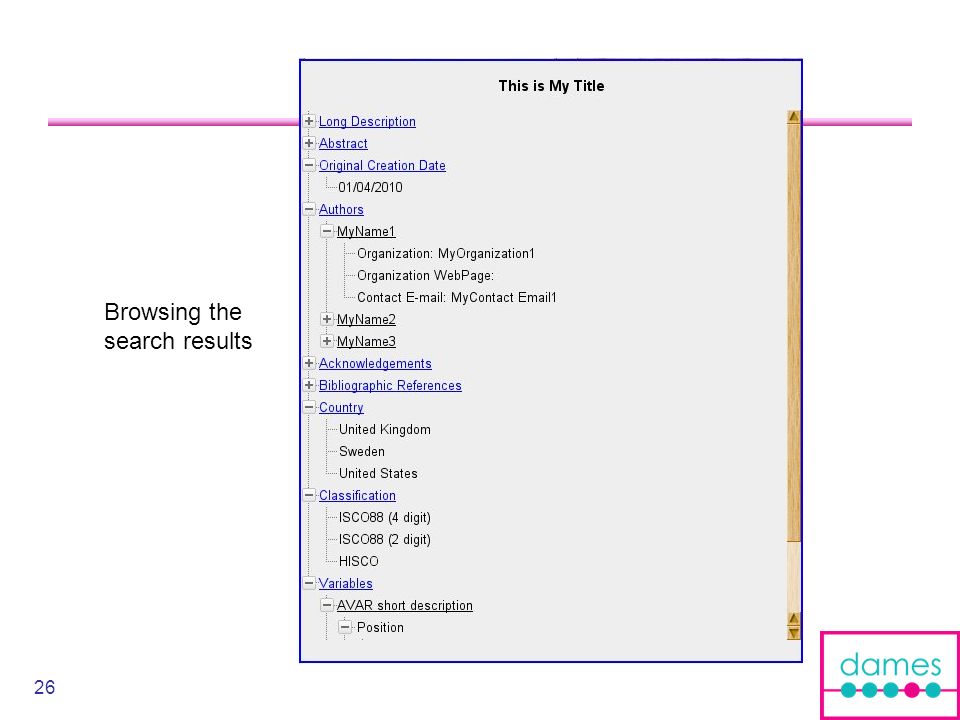Click the dames logo
This screenshot has height=720, width=960.
[x=890, y=676]
